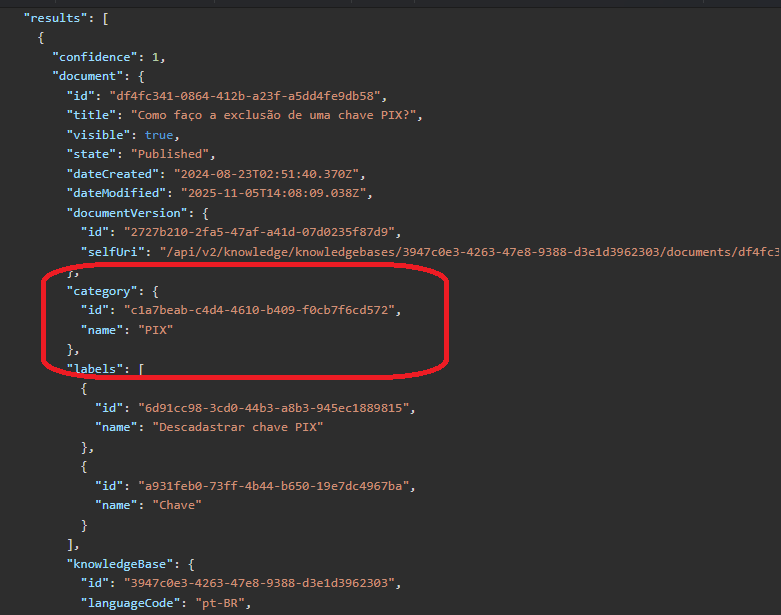Click the "document" key
The width and height of the screenshot is (781, 615).
pos(87,76)
